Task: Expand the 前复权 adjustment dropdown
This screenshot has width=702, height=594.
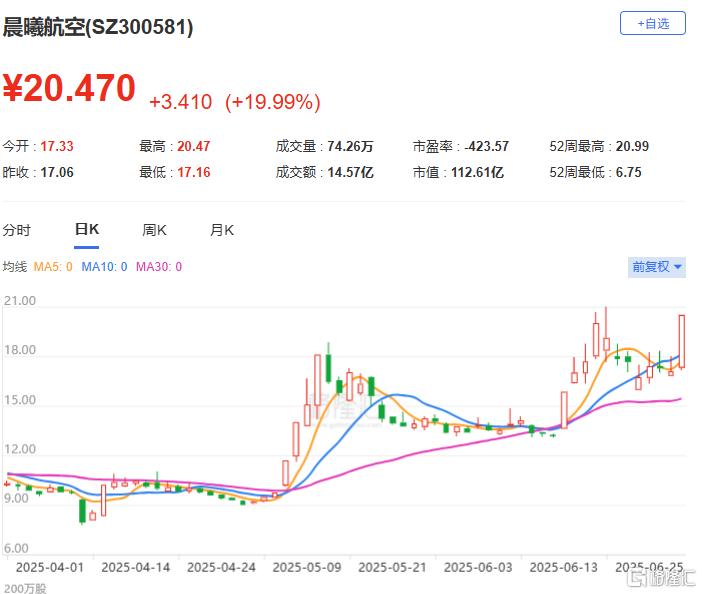Action: click(656, 267)
